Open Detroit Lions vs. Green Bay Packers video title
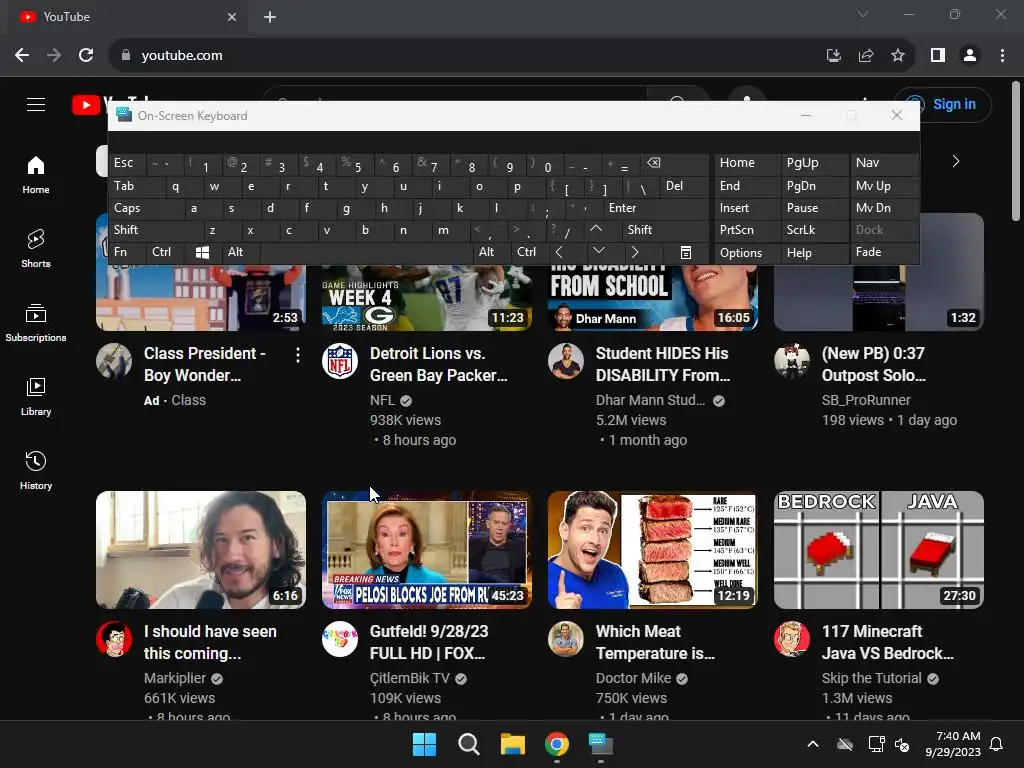Viewport: 1024px width, 768px height. click(x=438, y=364)
